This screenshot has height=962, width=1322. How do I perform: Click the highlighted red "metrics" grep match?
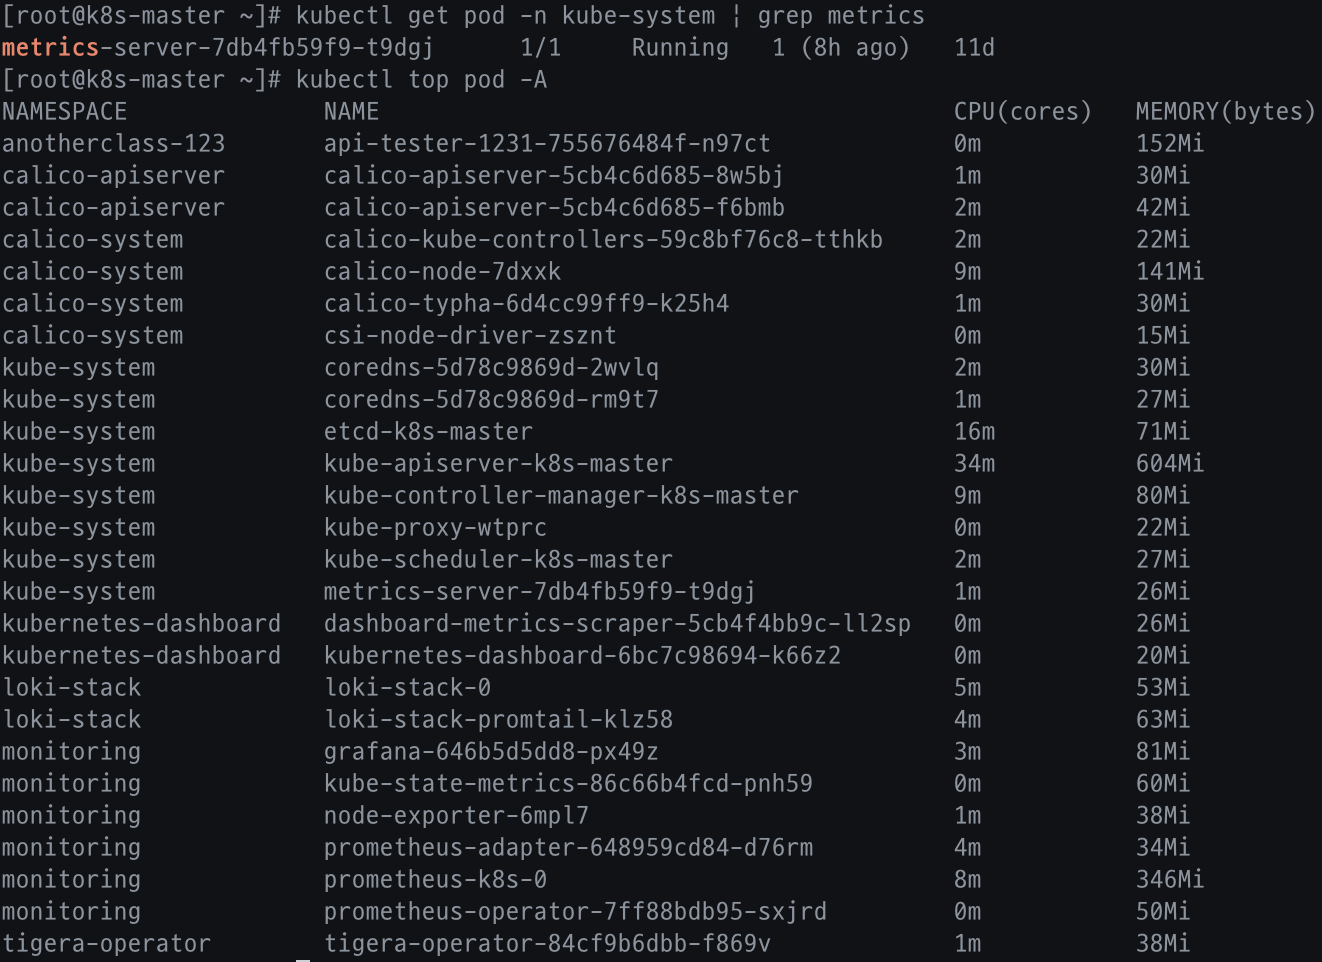coord(50,47)
